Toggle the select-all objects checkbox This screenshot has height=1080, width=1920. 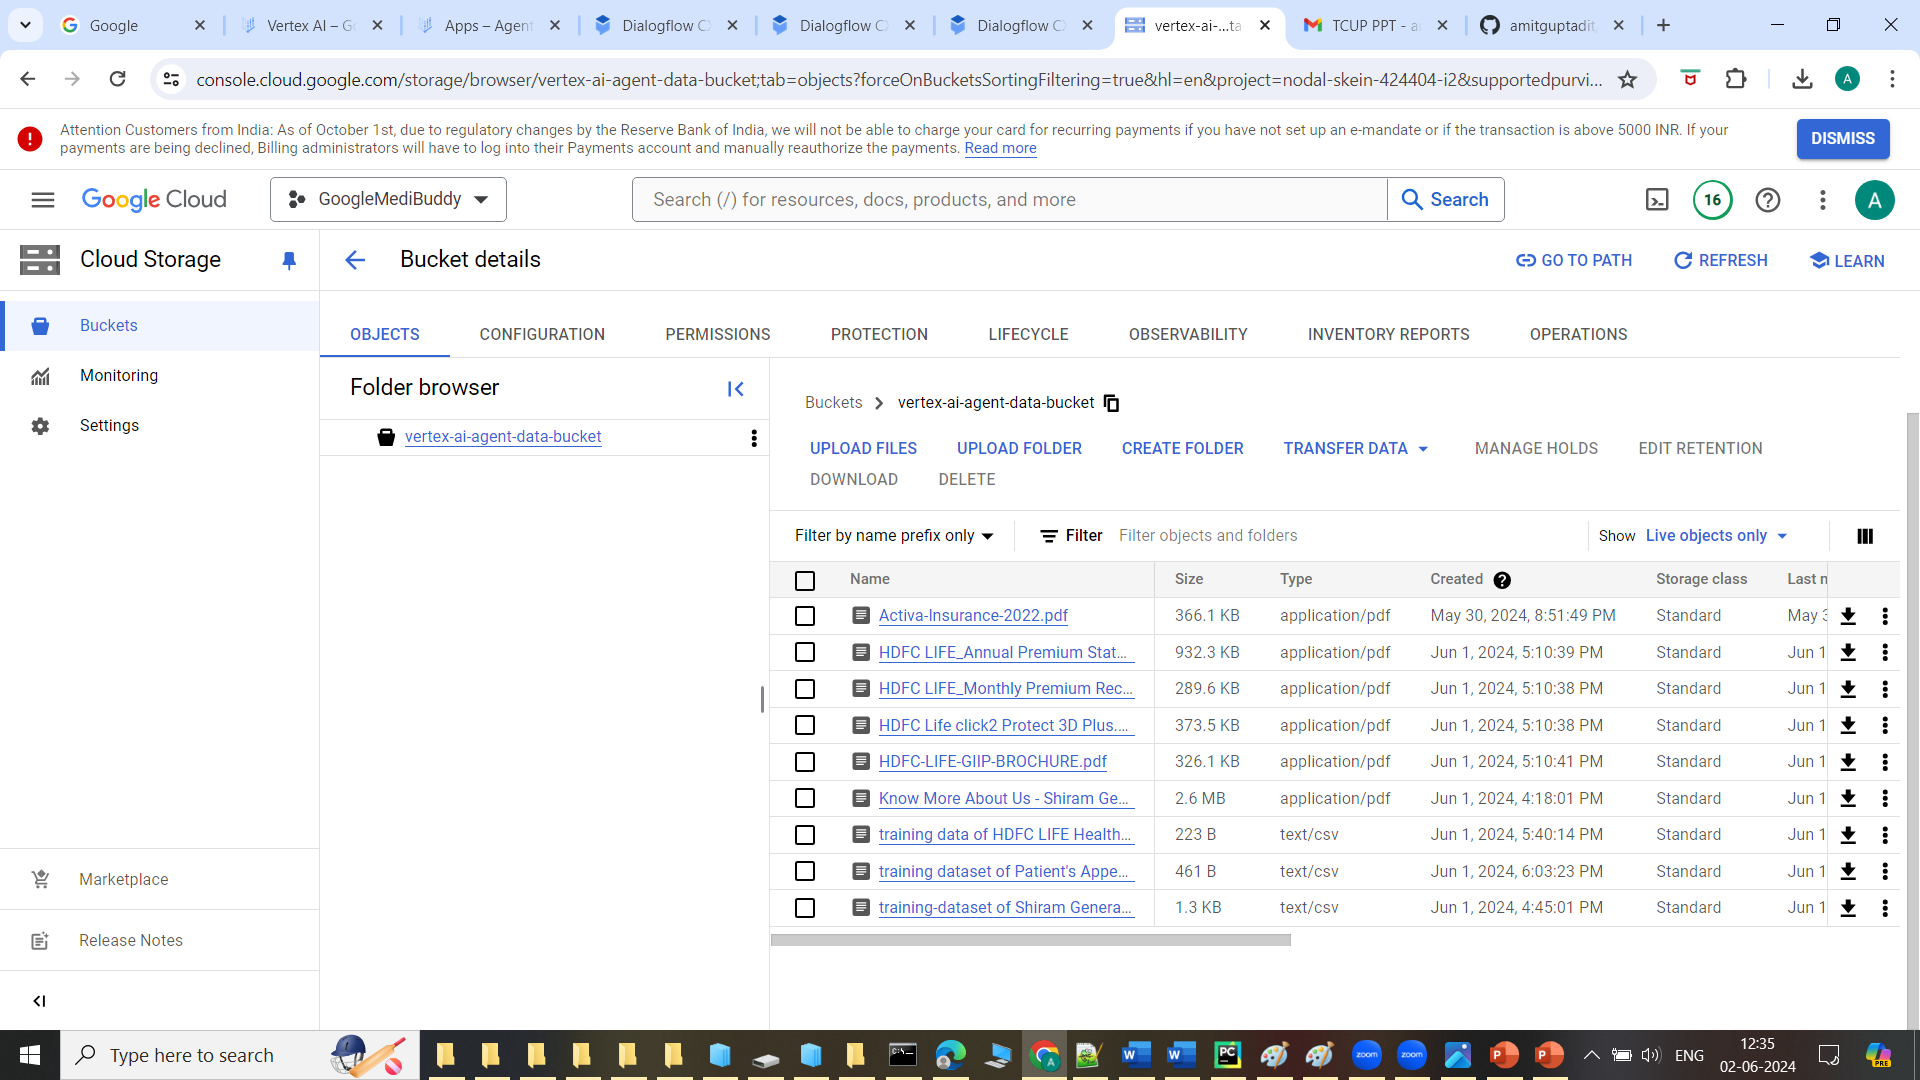[x=805, y=580]
